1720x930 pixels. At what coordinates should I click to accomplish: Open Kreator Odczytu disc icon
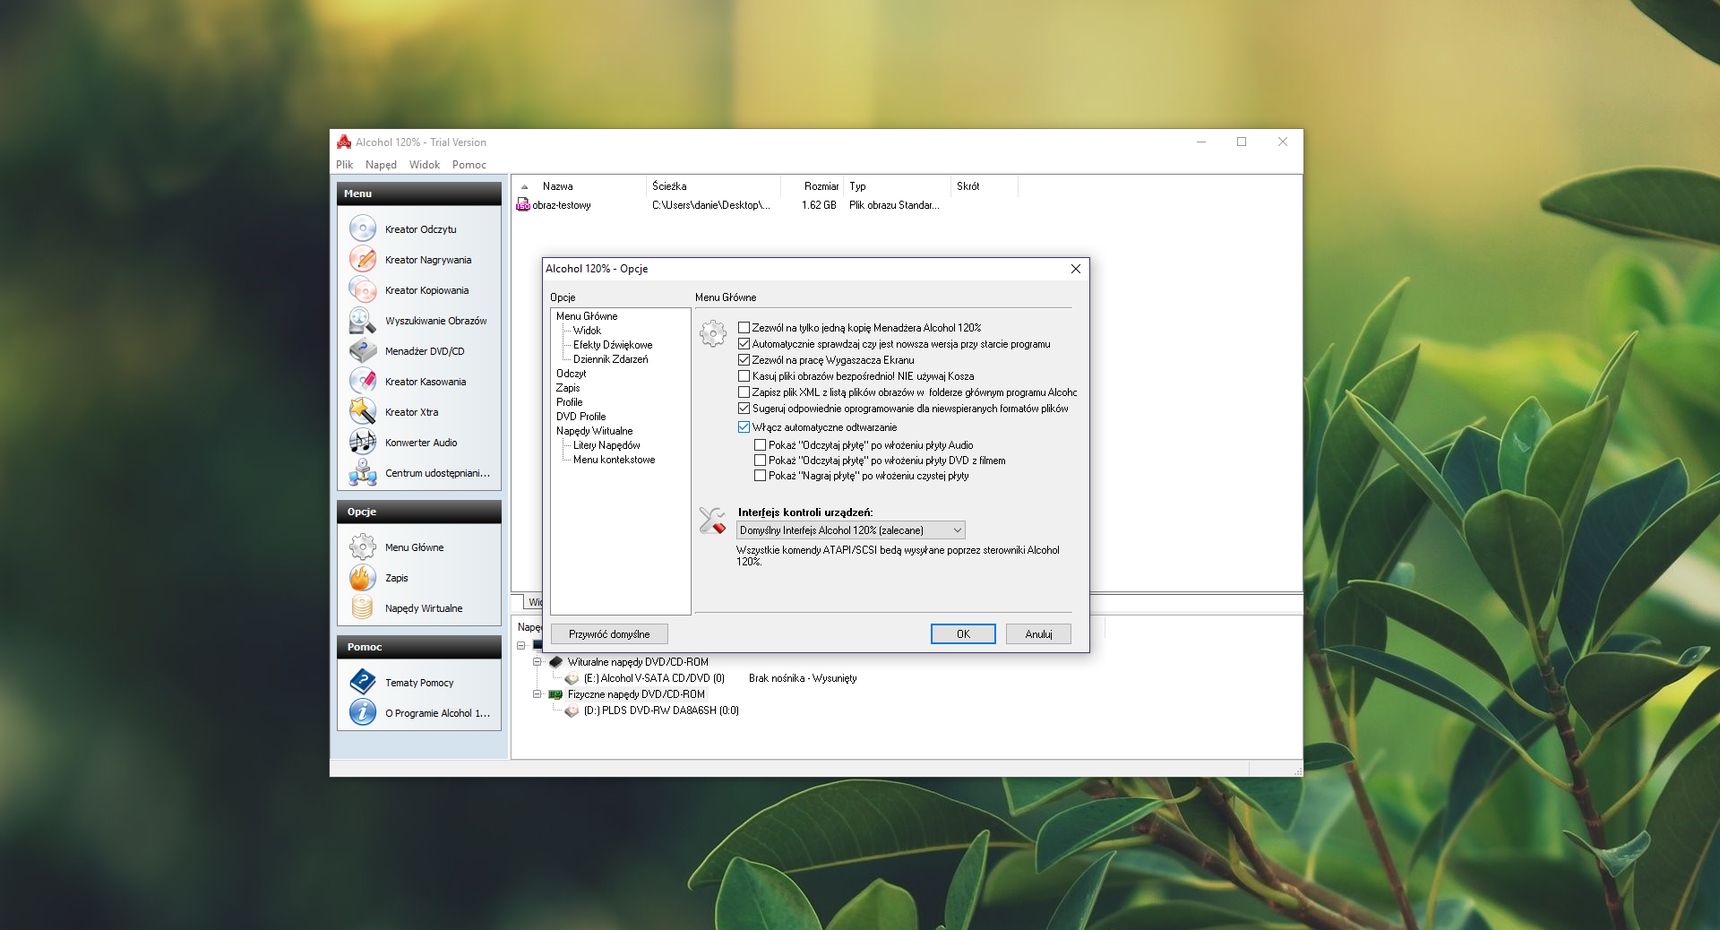362,229
